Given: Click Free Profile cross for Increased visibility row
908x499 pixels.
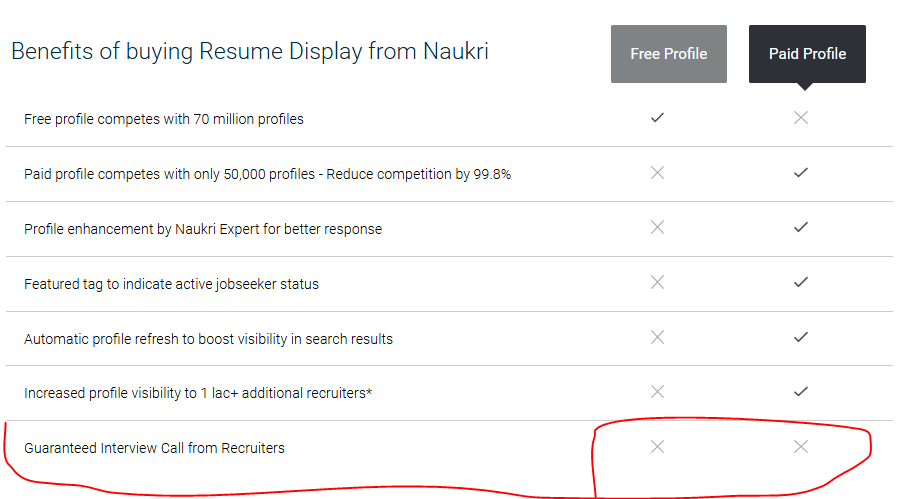Looking at the screenshot, I should (657, 391).
